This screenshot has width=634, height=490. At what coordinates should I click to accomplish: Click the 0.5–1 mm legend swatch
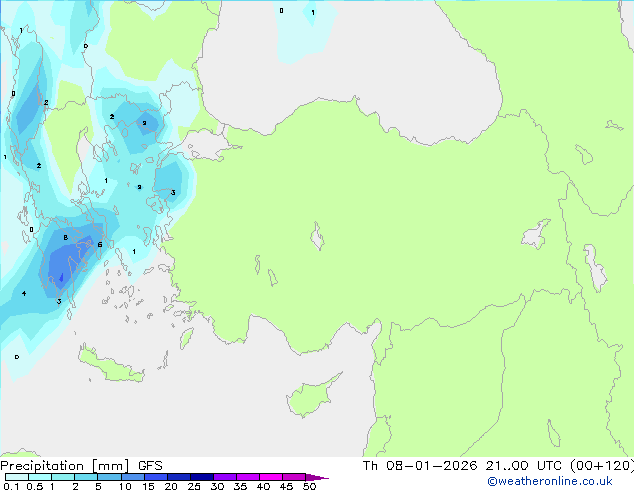pos(40,477)
